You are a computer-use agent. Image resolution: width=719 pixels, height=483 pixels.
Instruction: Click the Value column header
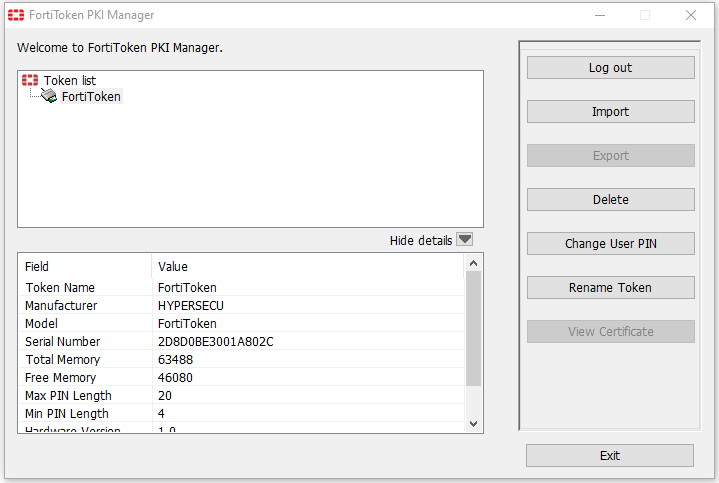click(308, 266)
